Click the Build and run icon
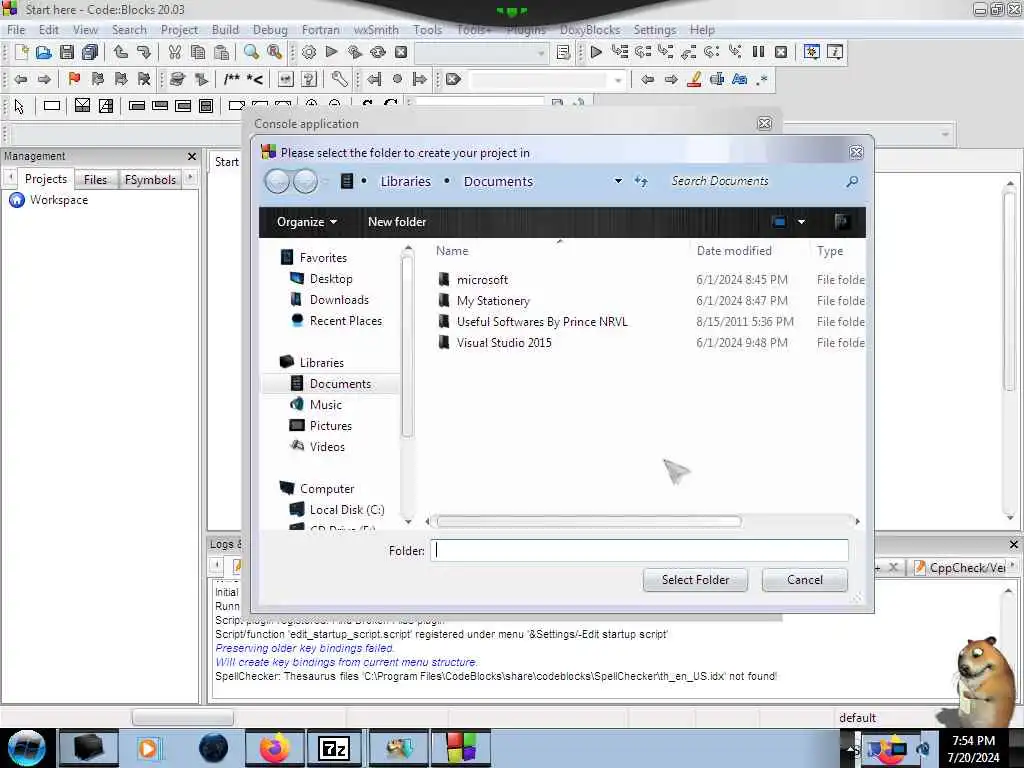 tap(355, 52)
